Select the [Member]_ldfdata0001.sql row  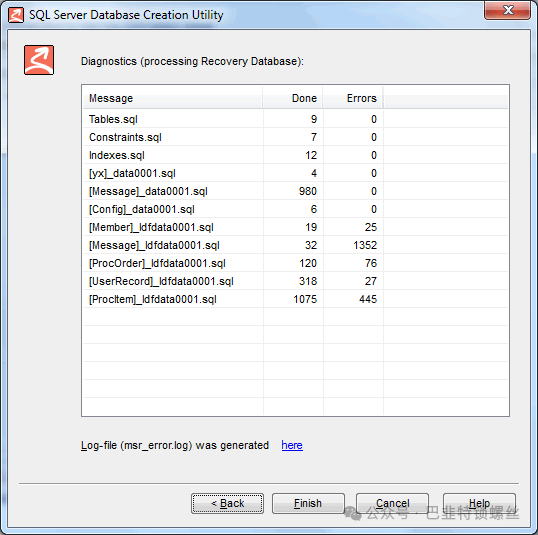click(x=295, y=227)
